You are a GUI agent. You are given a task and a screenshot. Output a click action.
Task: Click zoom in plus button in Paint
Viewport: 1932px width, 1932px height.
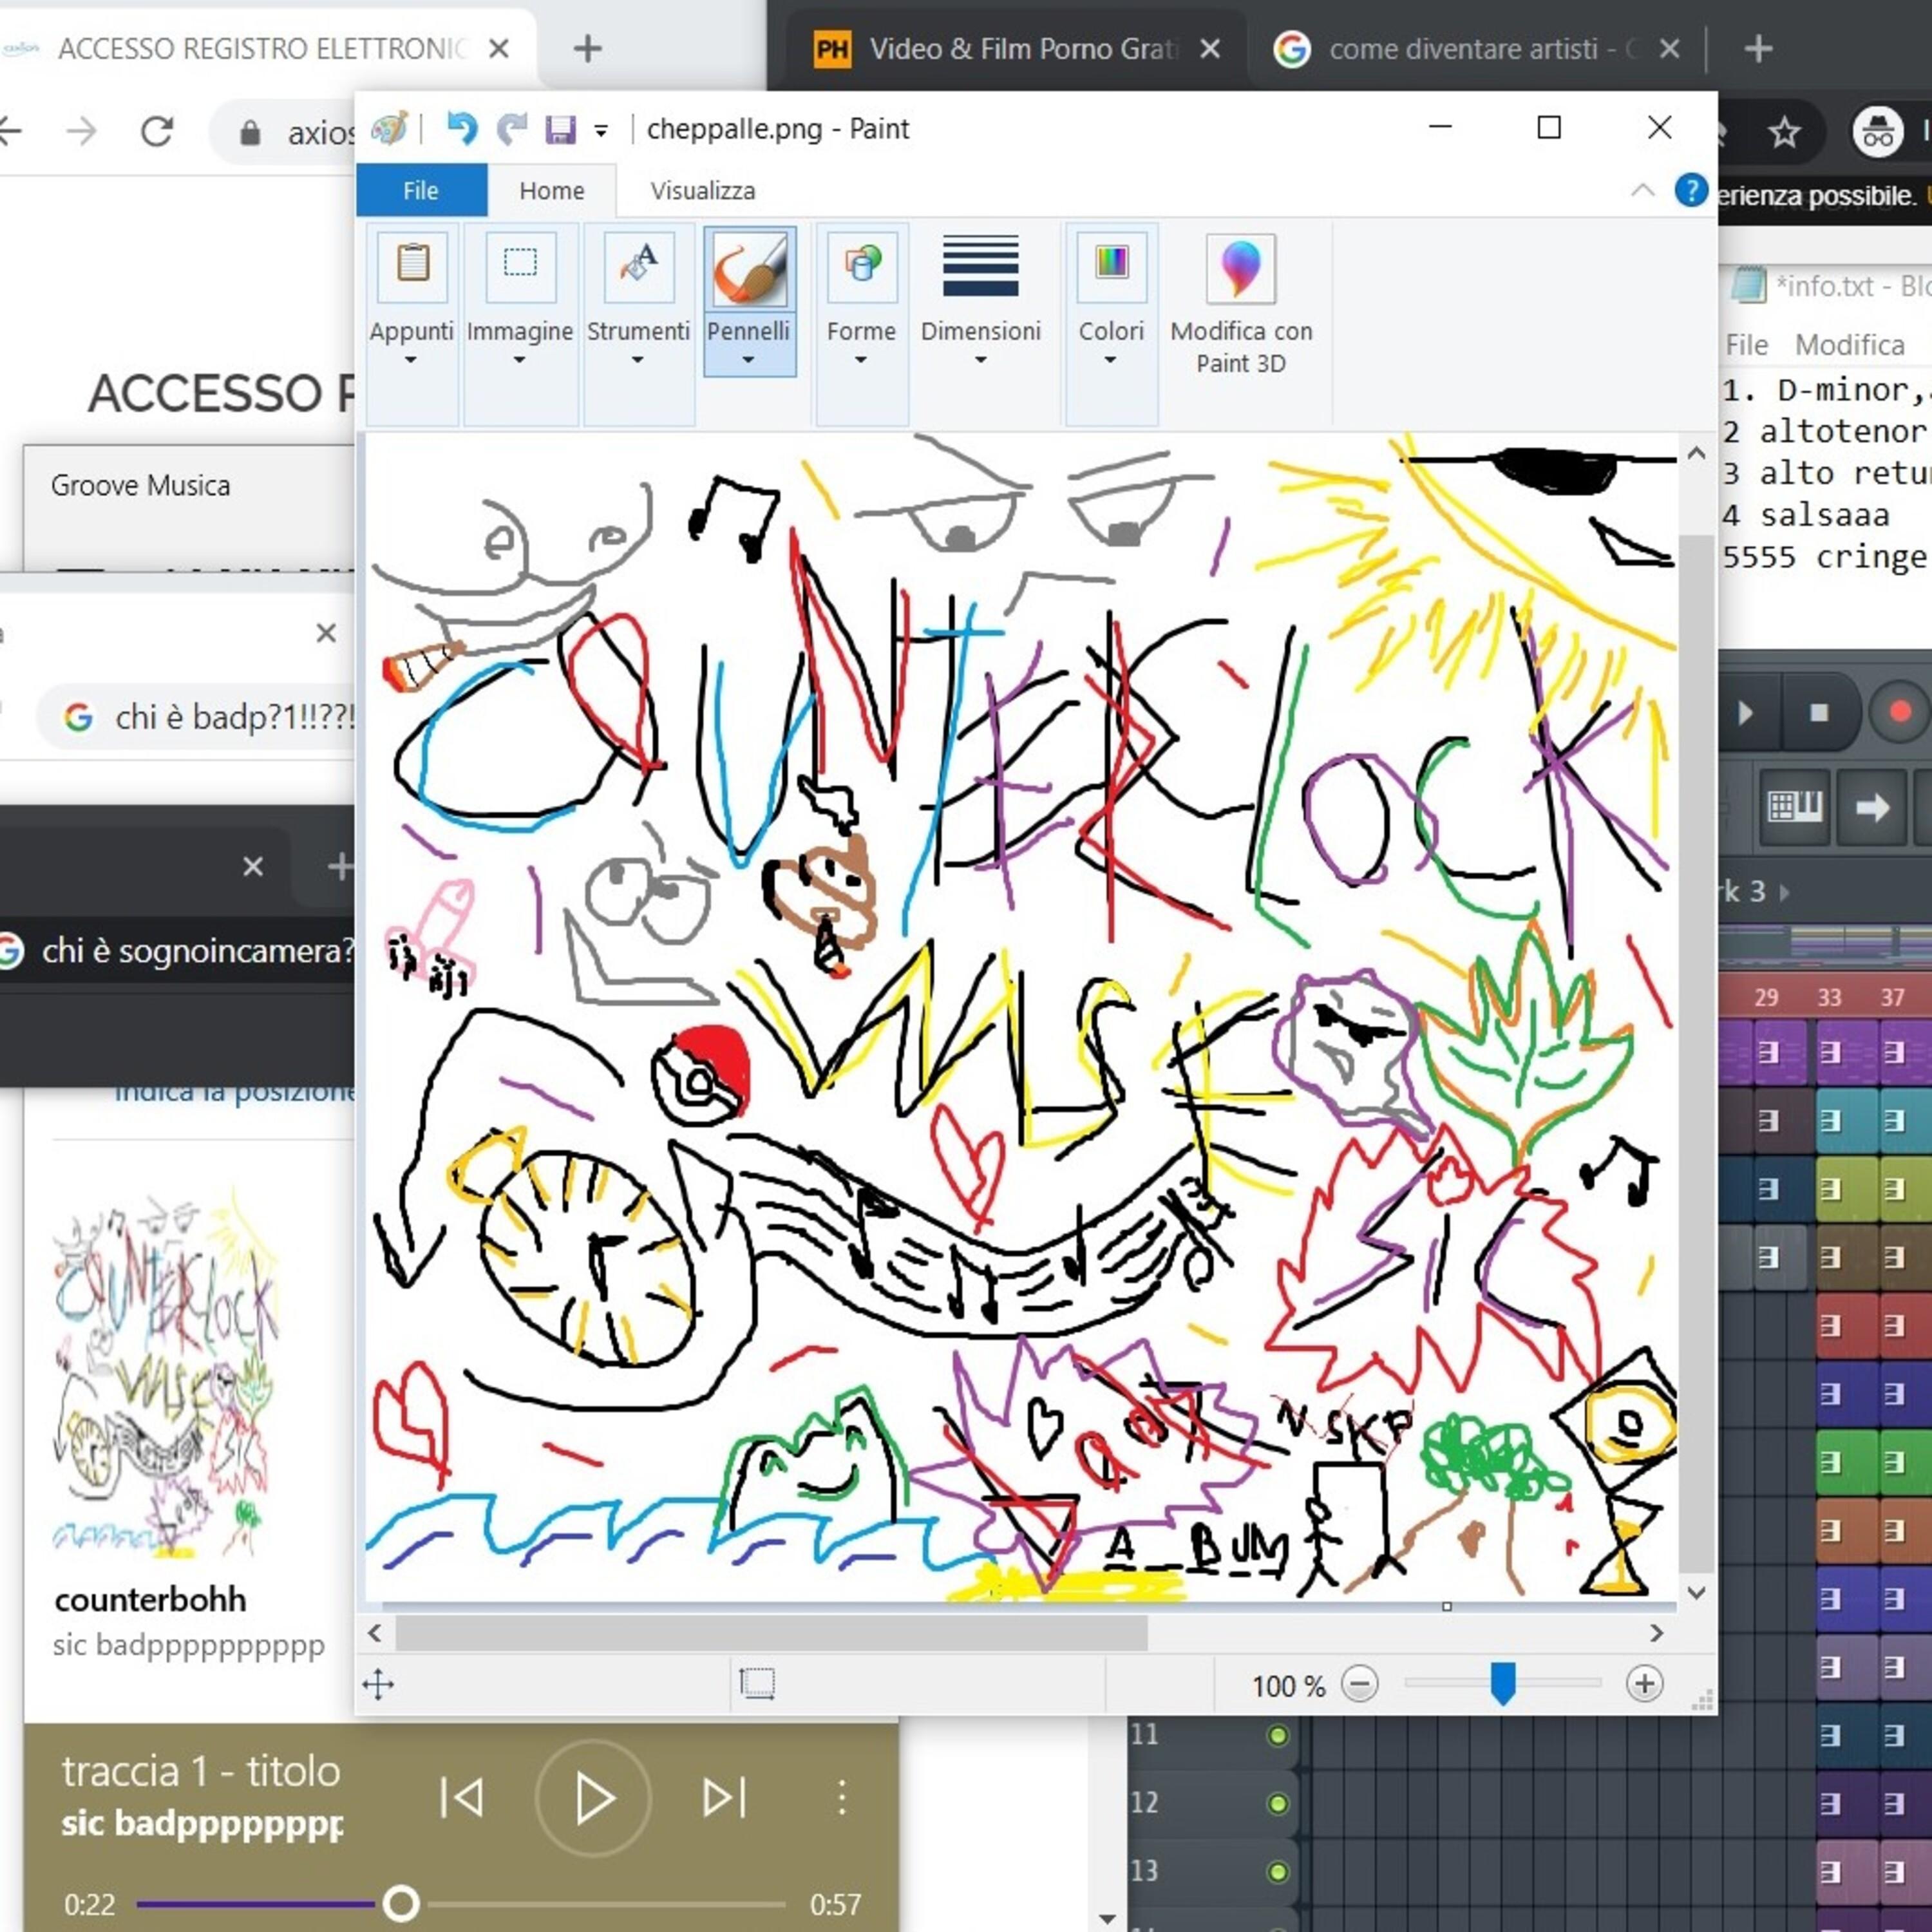(1644, 1684)
